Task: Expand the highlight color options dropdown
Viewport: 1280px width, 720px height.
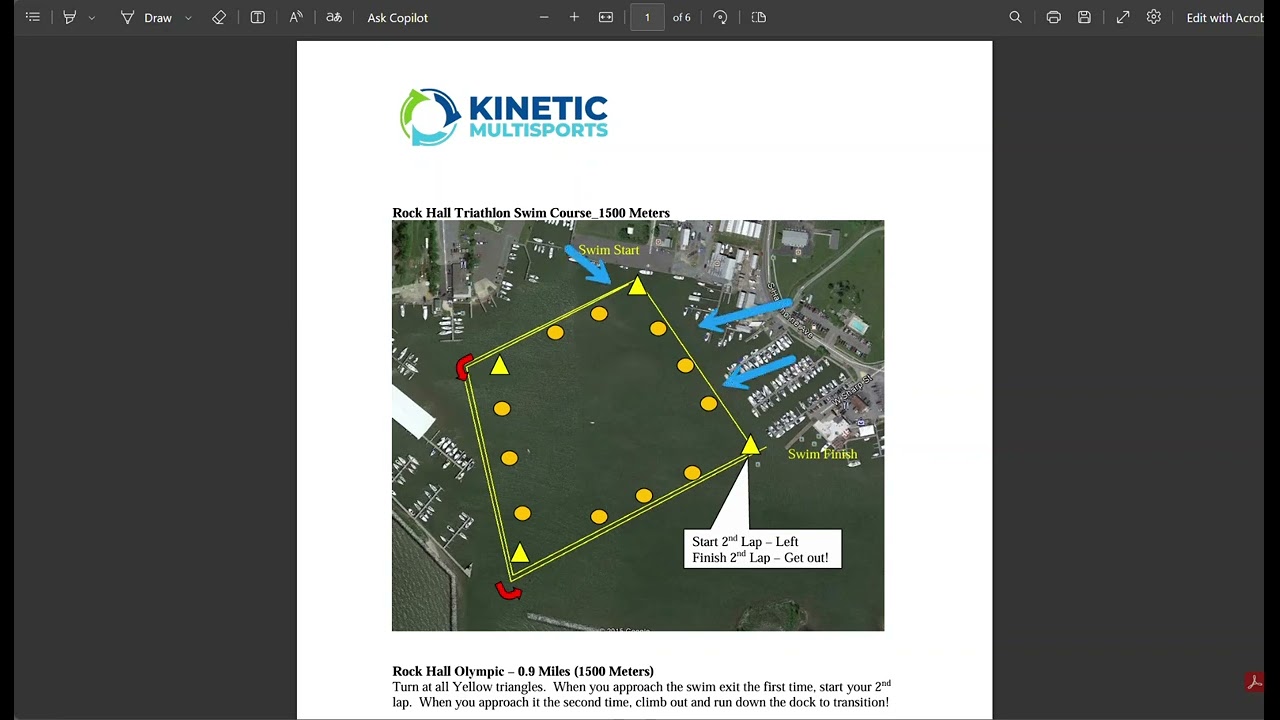Action: click(92, 17)
